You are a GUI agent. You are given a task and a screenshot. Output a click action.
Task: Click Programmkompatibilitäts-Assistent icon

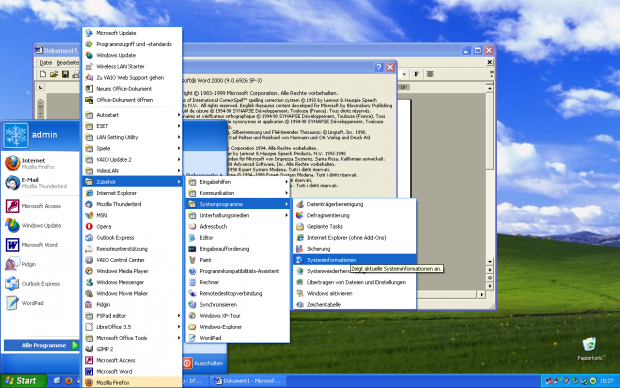point(192,271)
